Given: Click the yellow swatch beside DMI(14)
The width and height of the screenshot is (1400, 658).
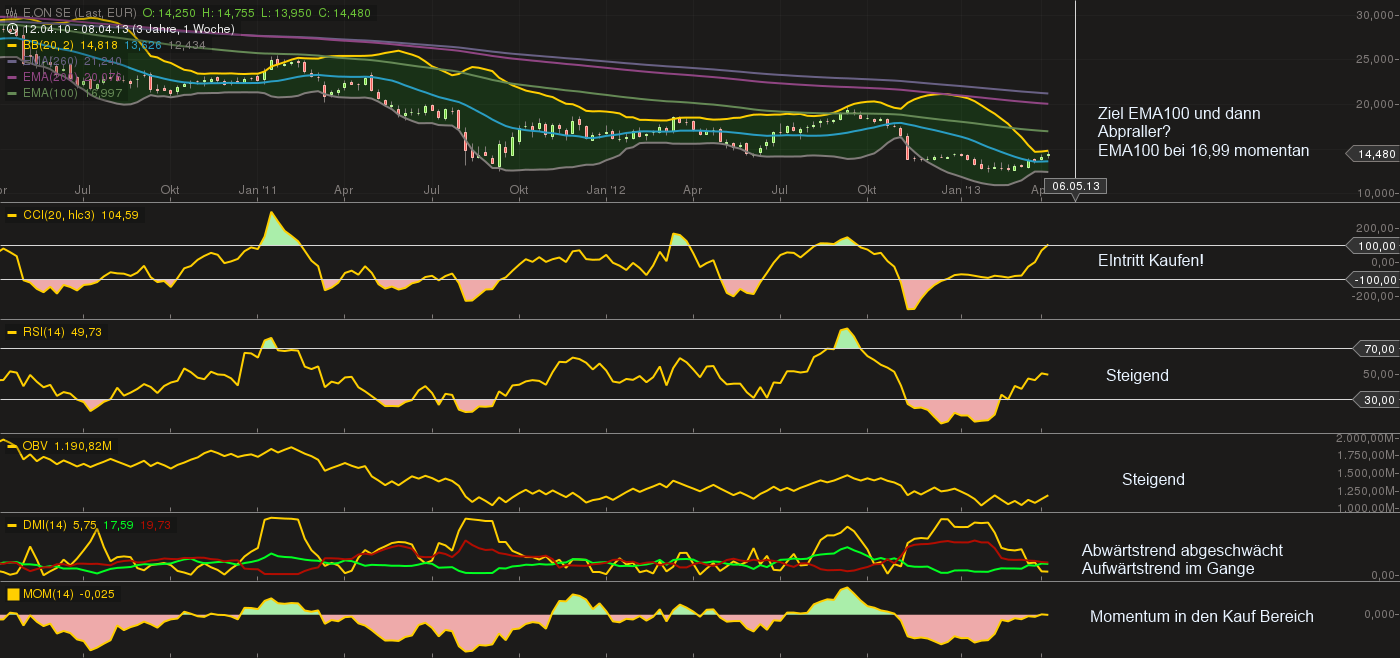Looking at the screenshot, I should 12,524.
